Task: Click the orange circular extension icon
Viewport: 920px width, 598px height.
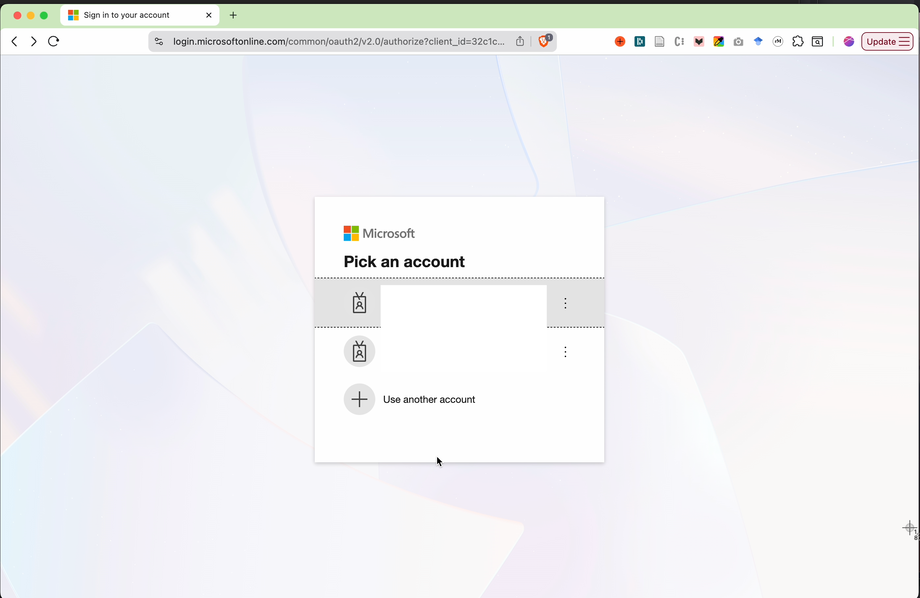Action: pyautogui.click(x=620, y=41)
